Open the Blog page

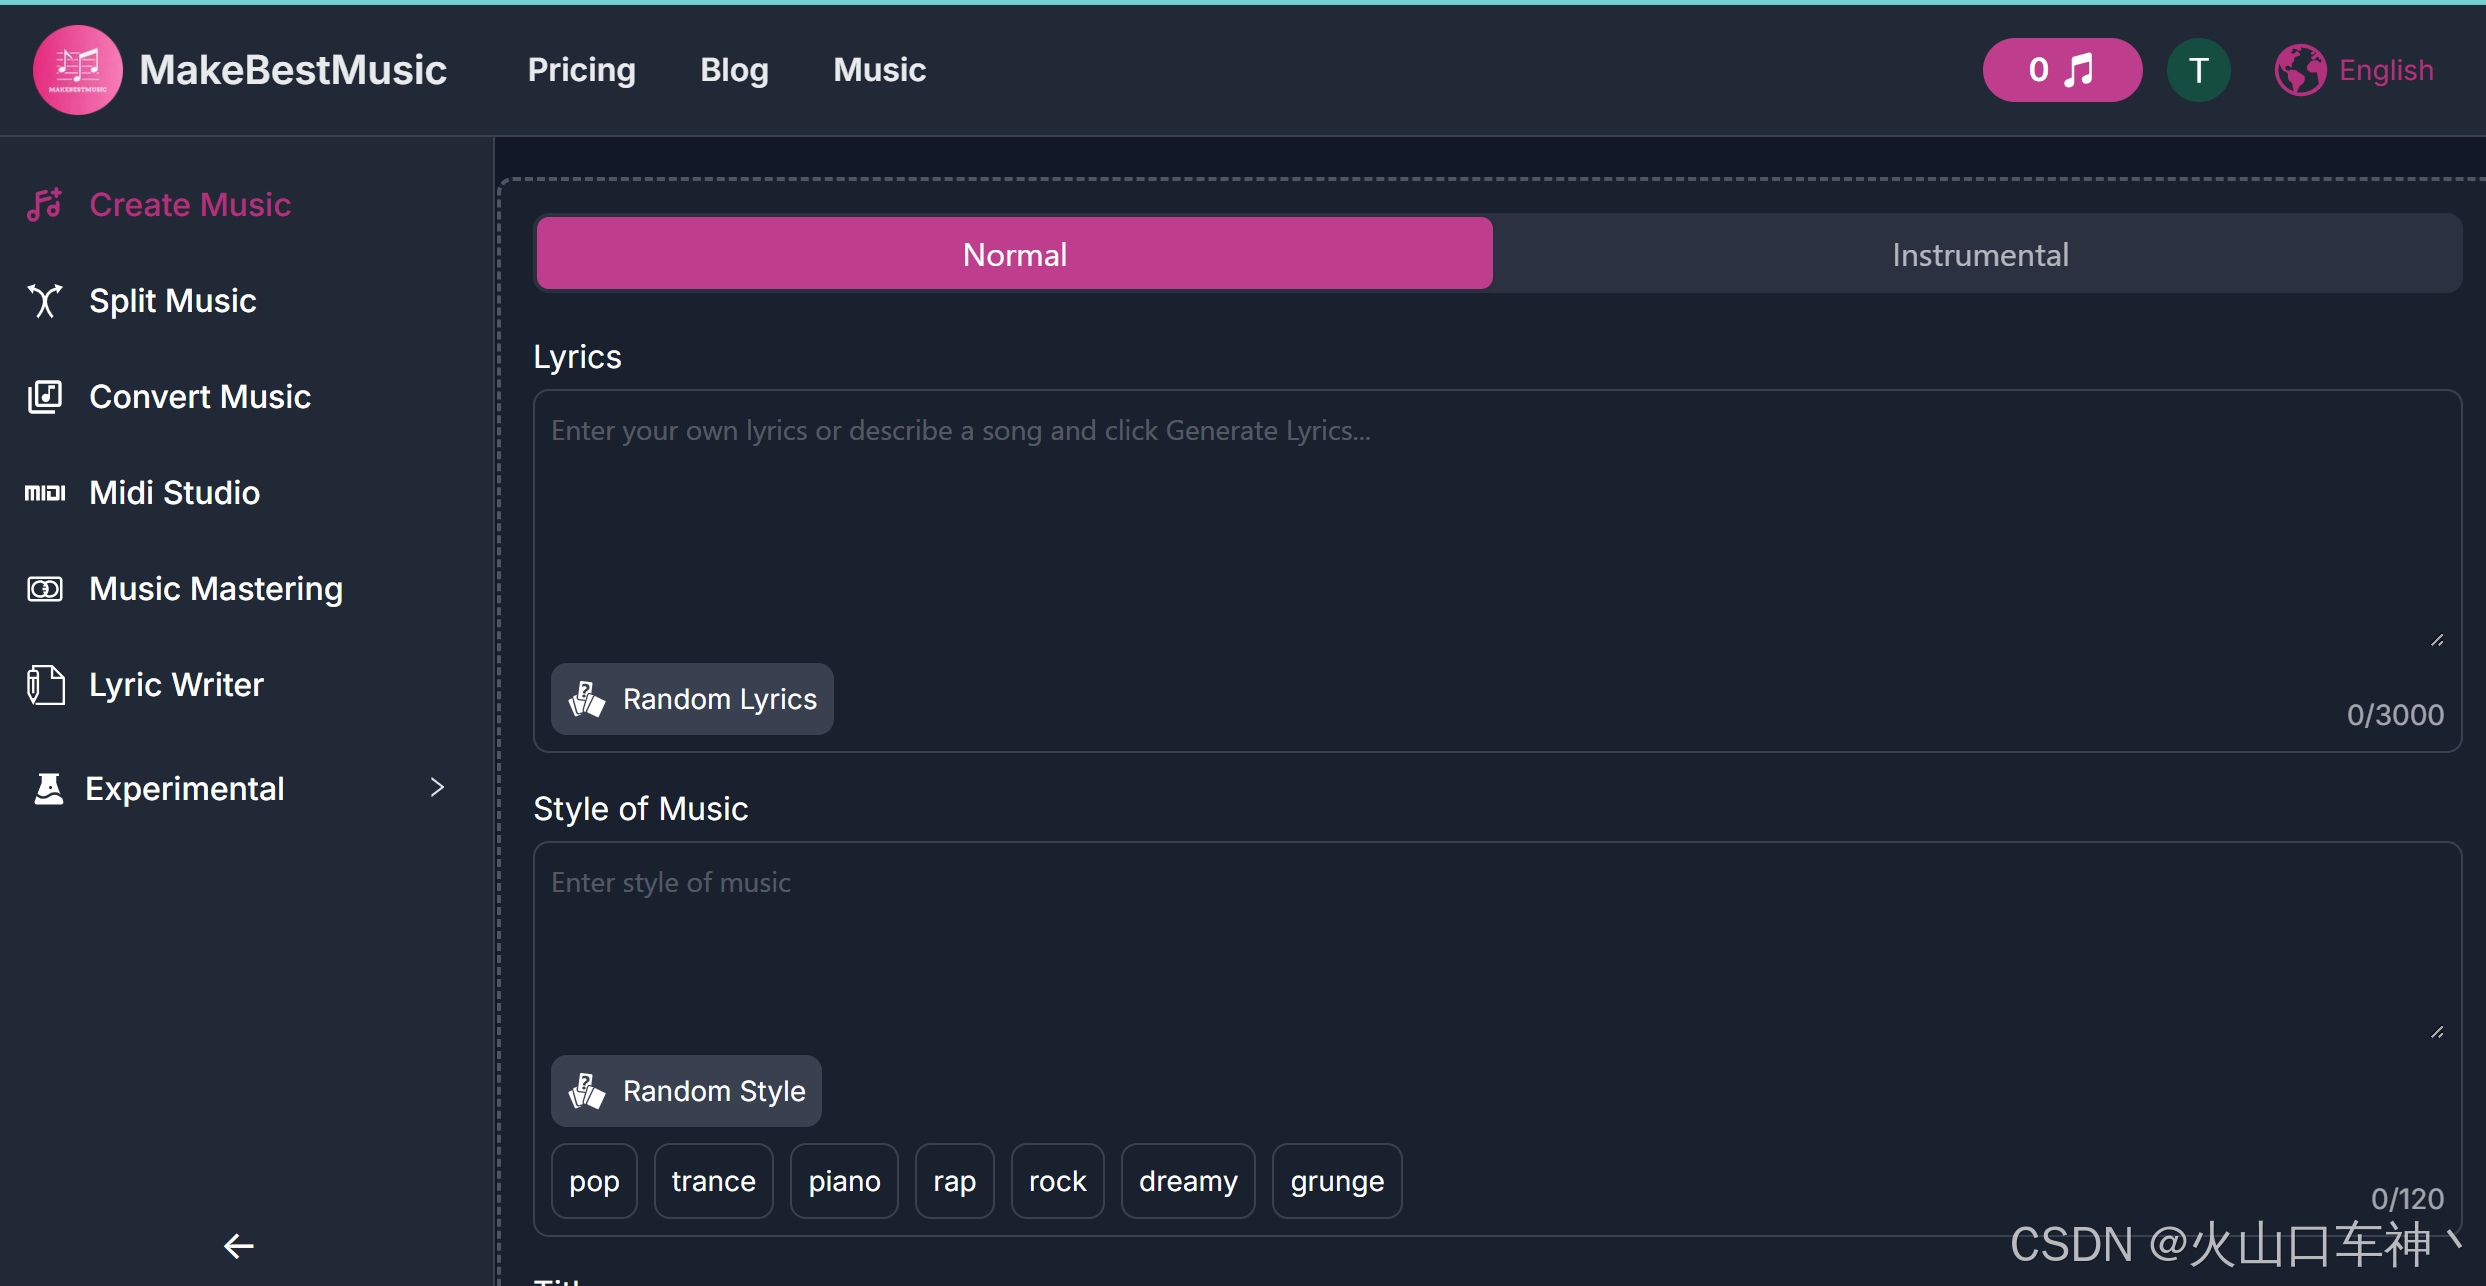tap(734, 70)
